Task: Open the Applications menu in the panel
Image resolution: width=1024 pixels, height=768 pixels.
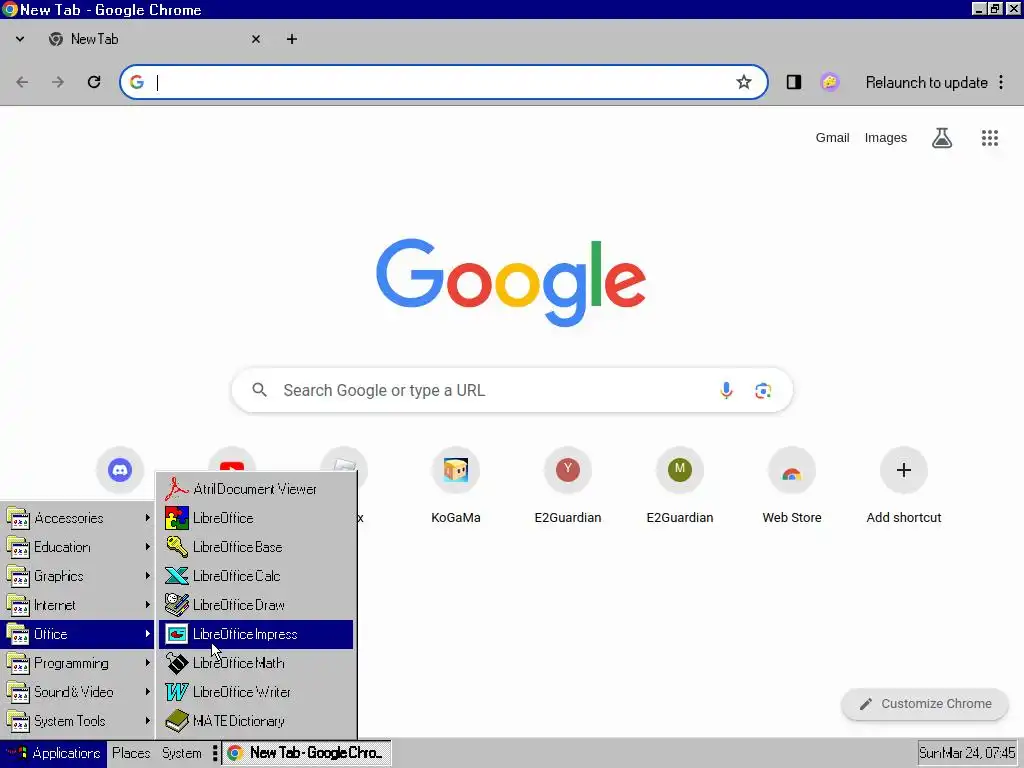Action: click(x=53, y=753)
